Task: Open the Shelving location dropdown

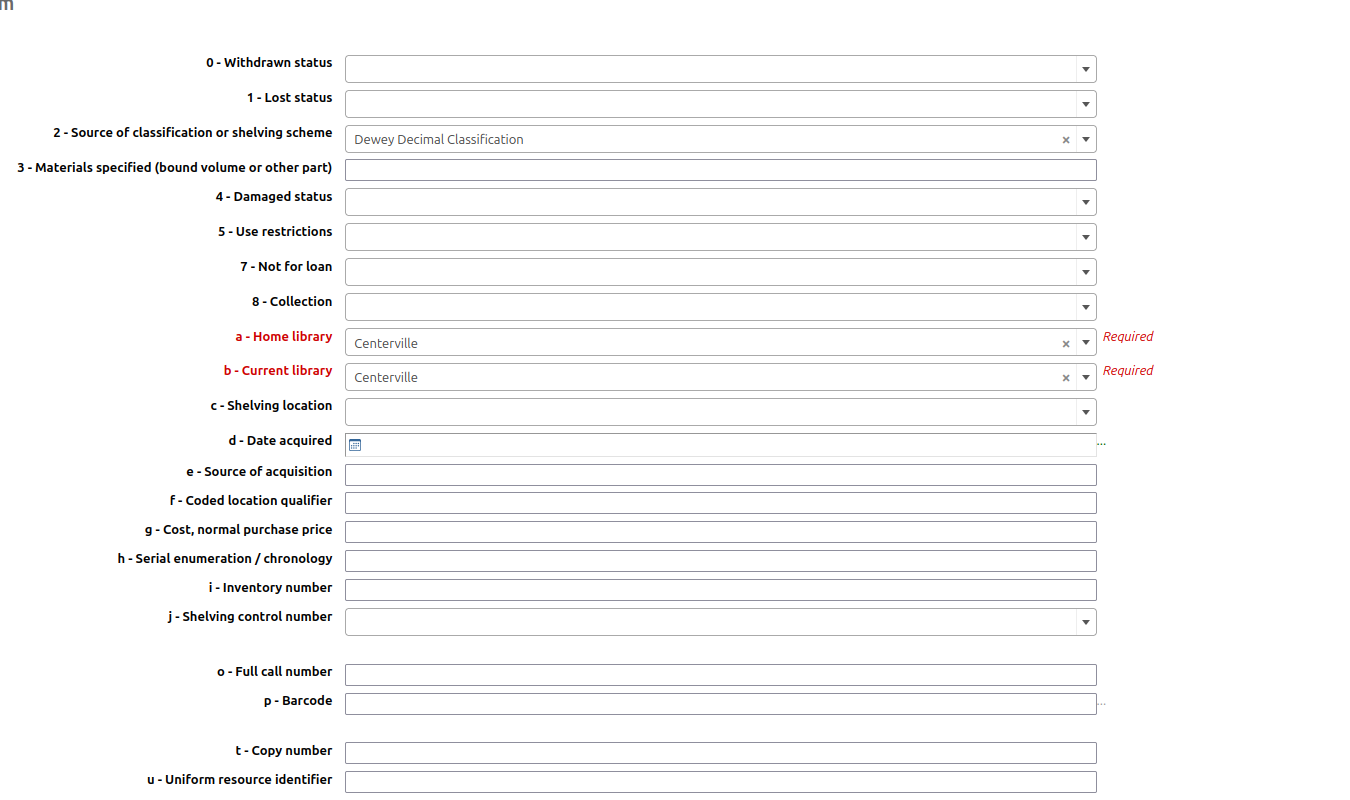Action: 1085,412
